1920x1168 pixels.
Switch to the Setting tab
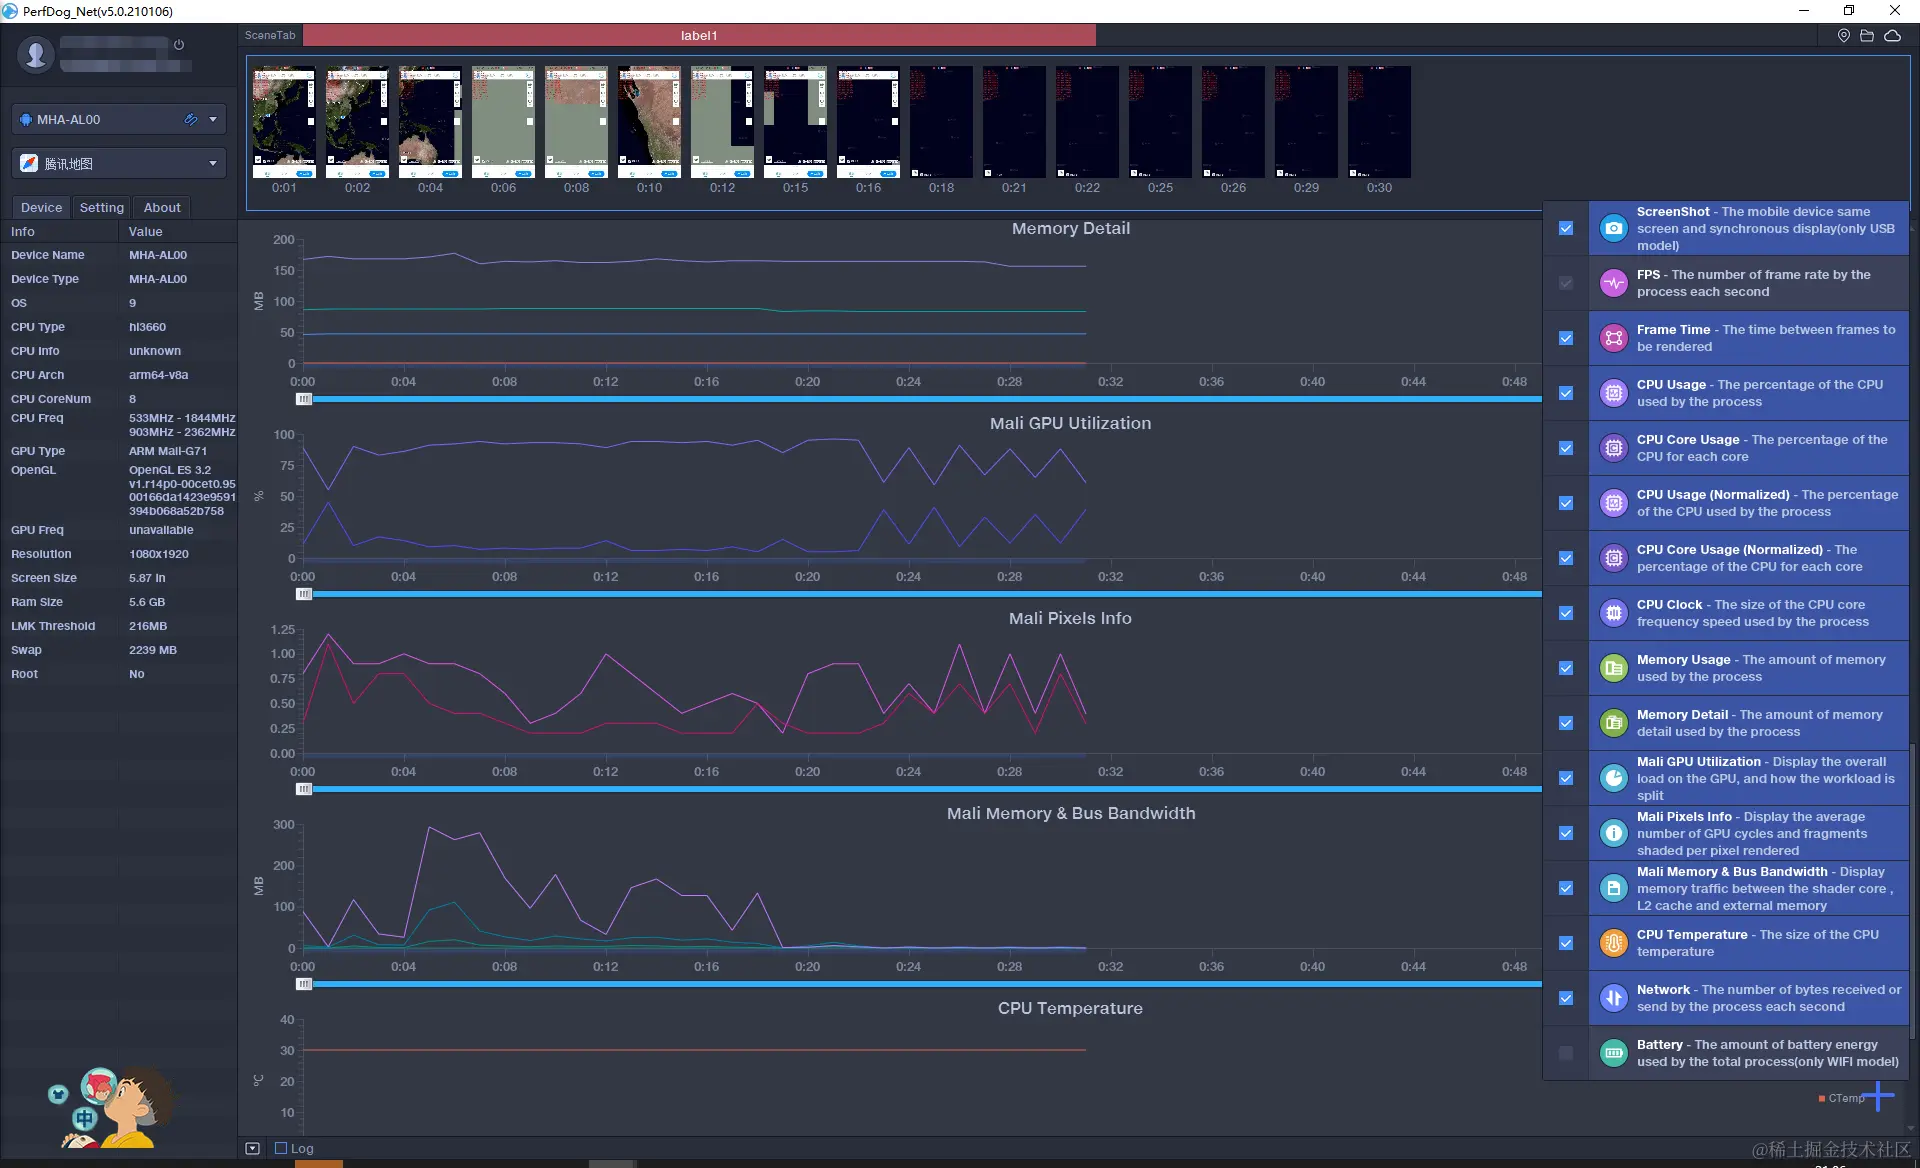click(102, 207)
